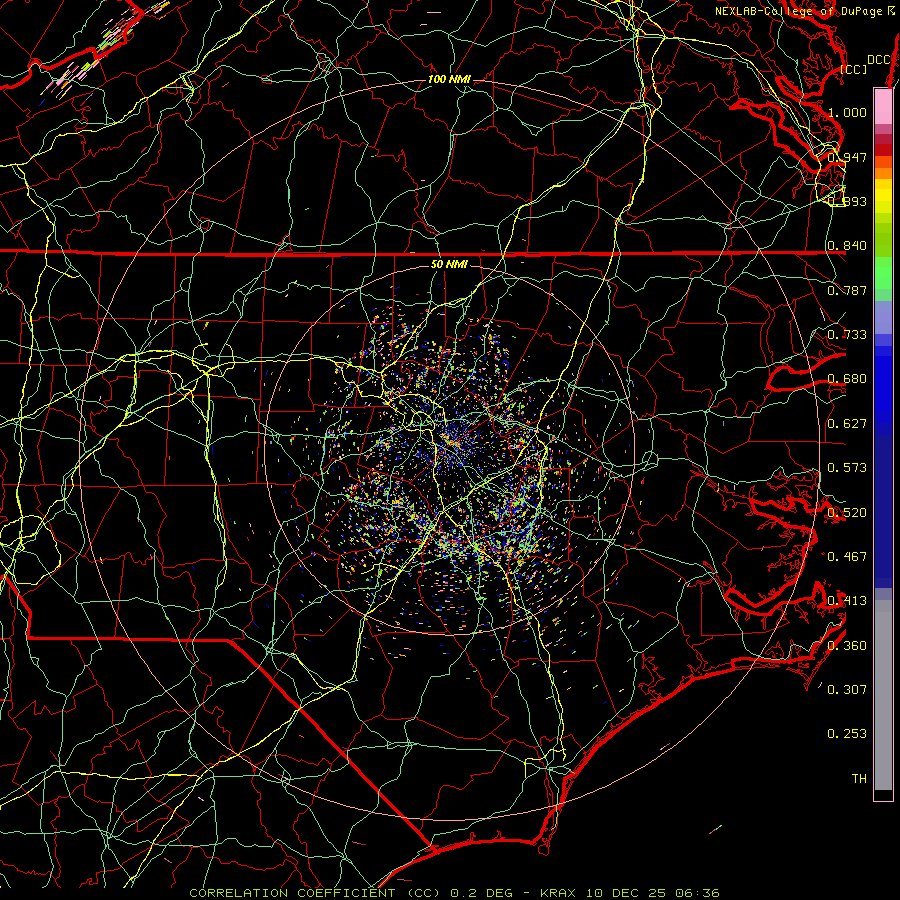Image resolution: width=900 pixels, height=900 pixels.
Task: Click the 0.253 legend value
Action: 847,734
